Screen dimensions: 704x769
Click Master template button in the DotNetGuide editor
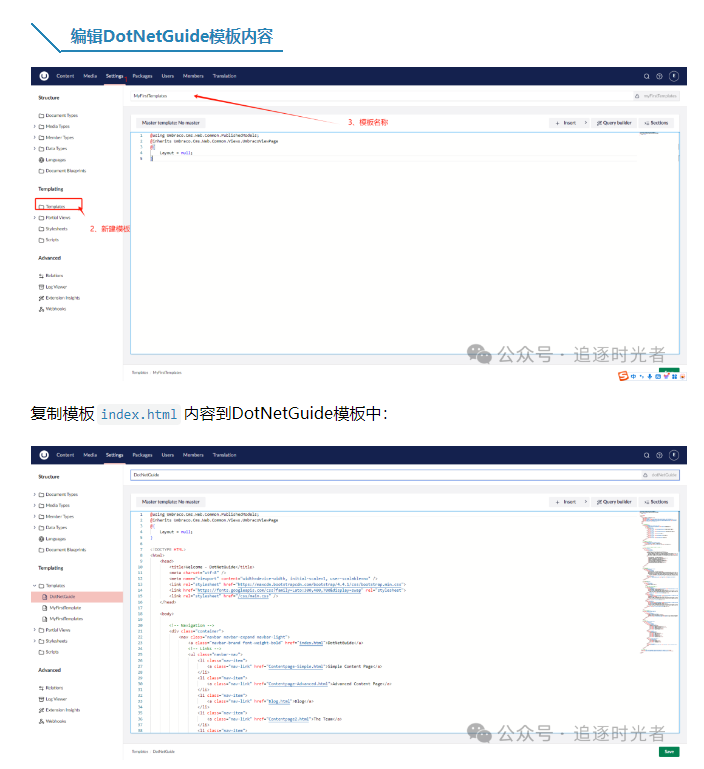pos(171,502)
